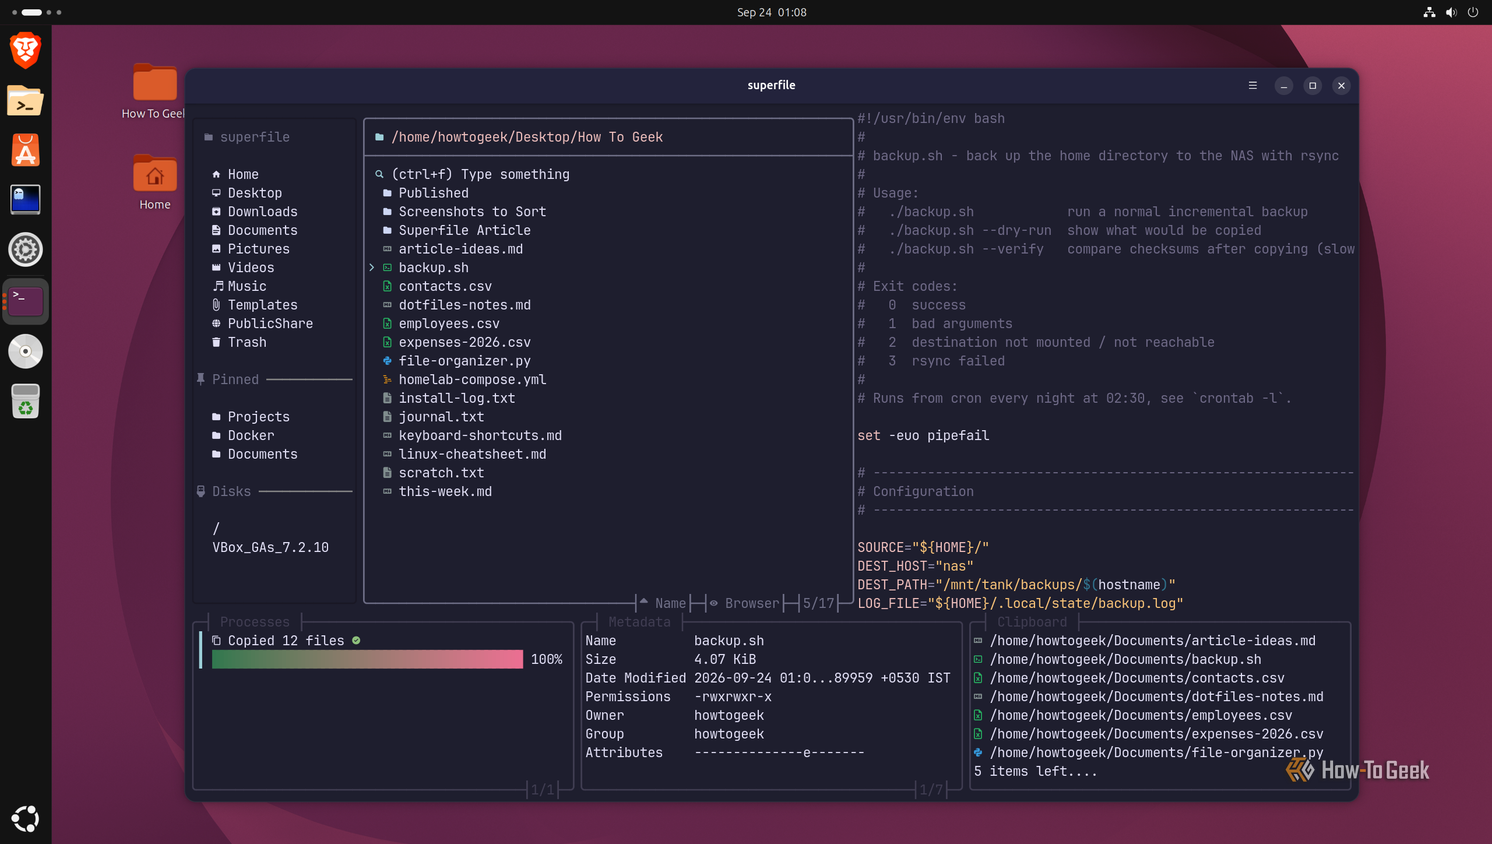
Task: Open the network status tray icon
Action: [1429, 12]
